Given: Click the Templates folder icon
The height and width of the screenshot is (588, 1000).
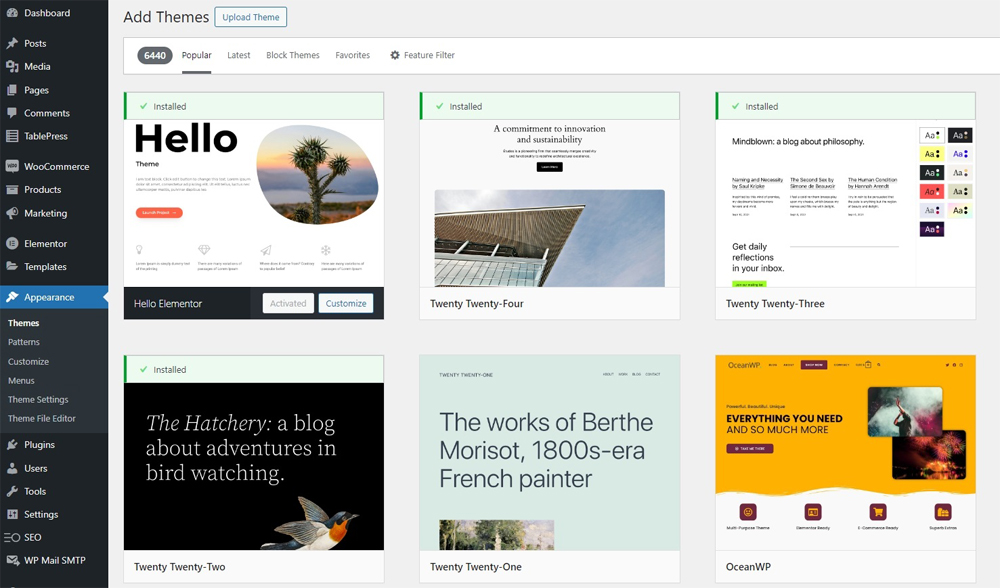Looking at the screenshot, I should 12,267.
